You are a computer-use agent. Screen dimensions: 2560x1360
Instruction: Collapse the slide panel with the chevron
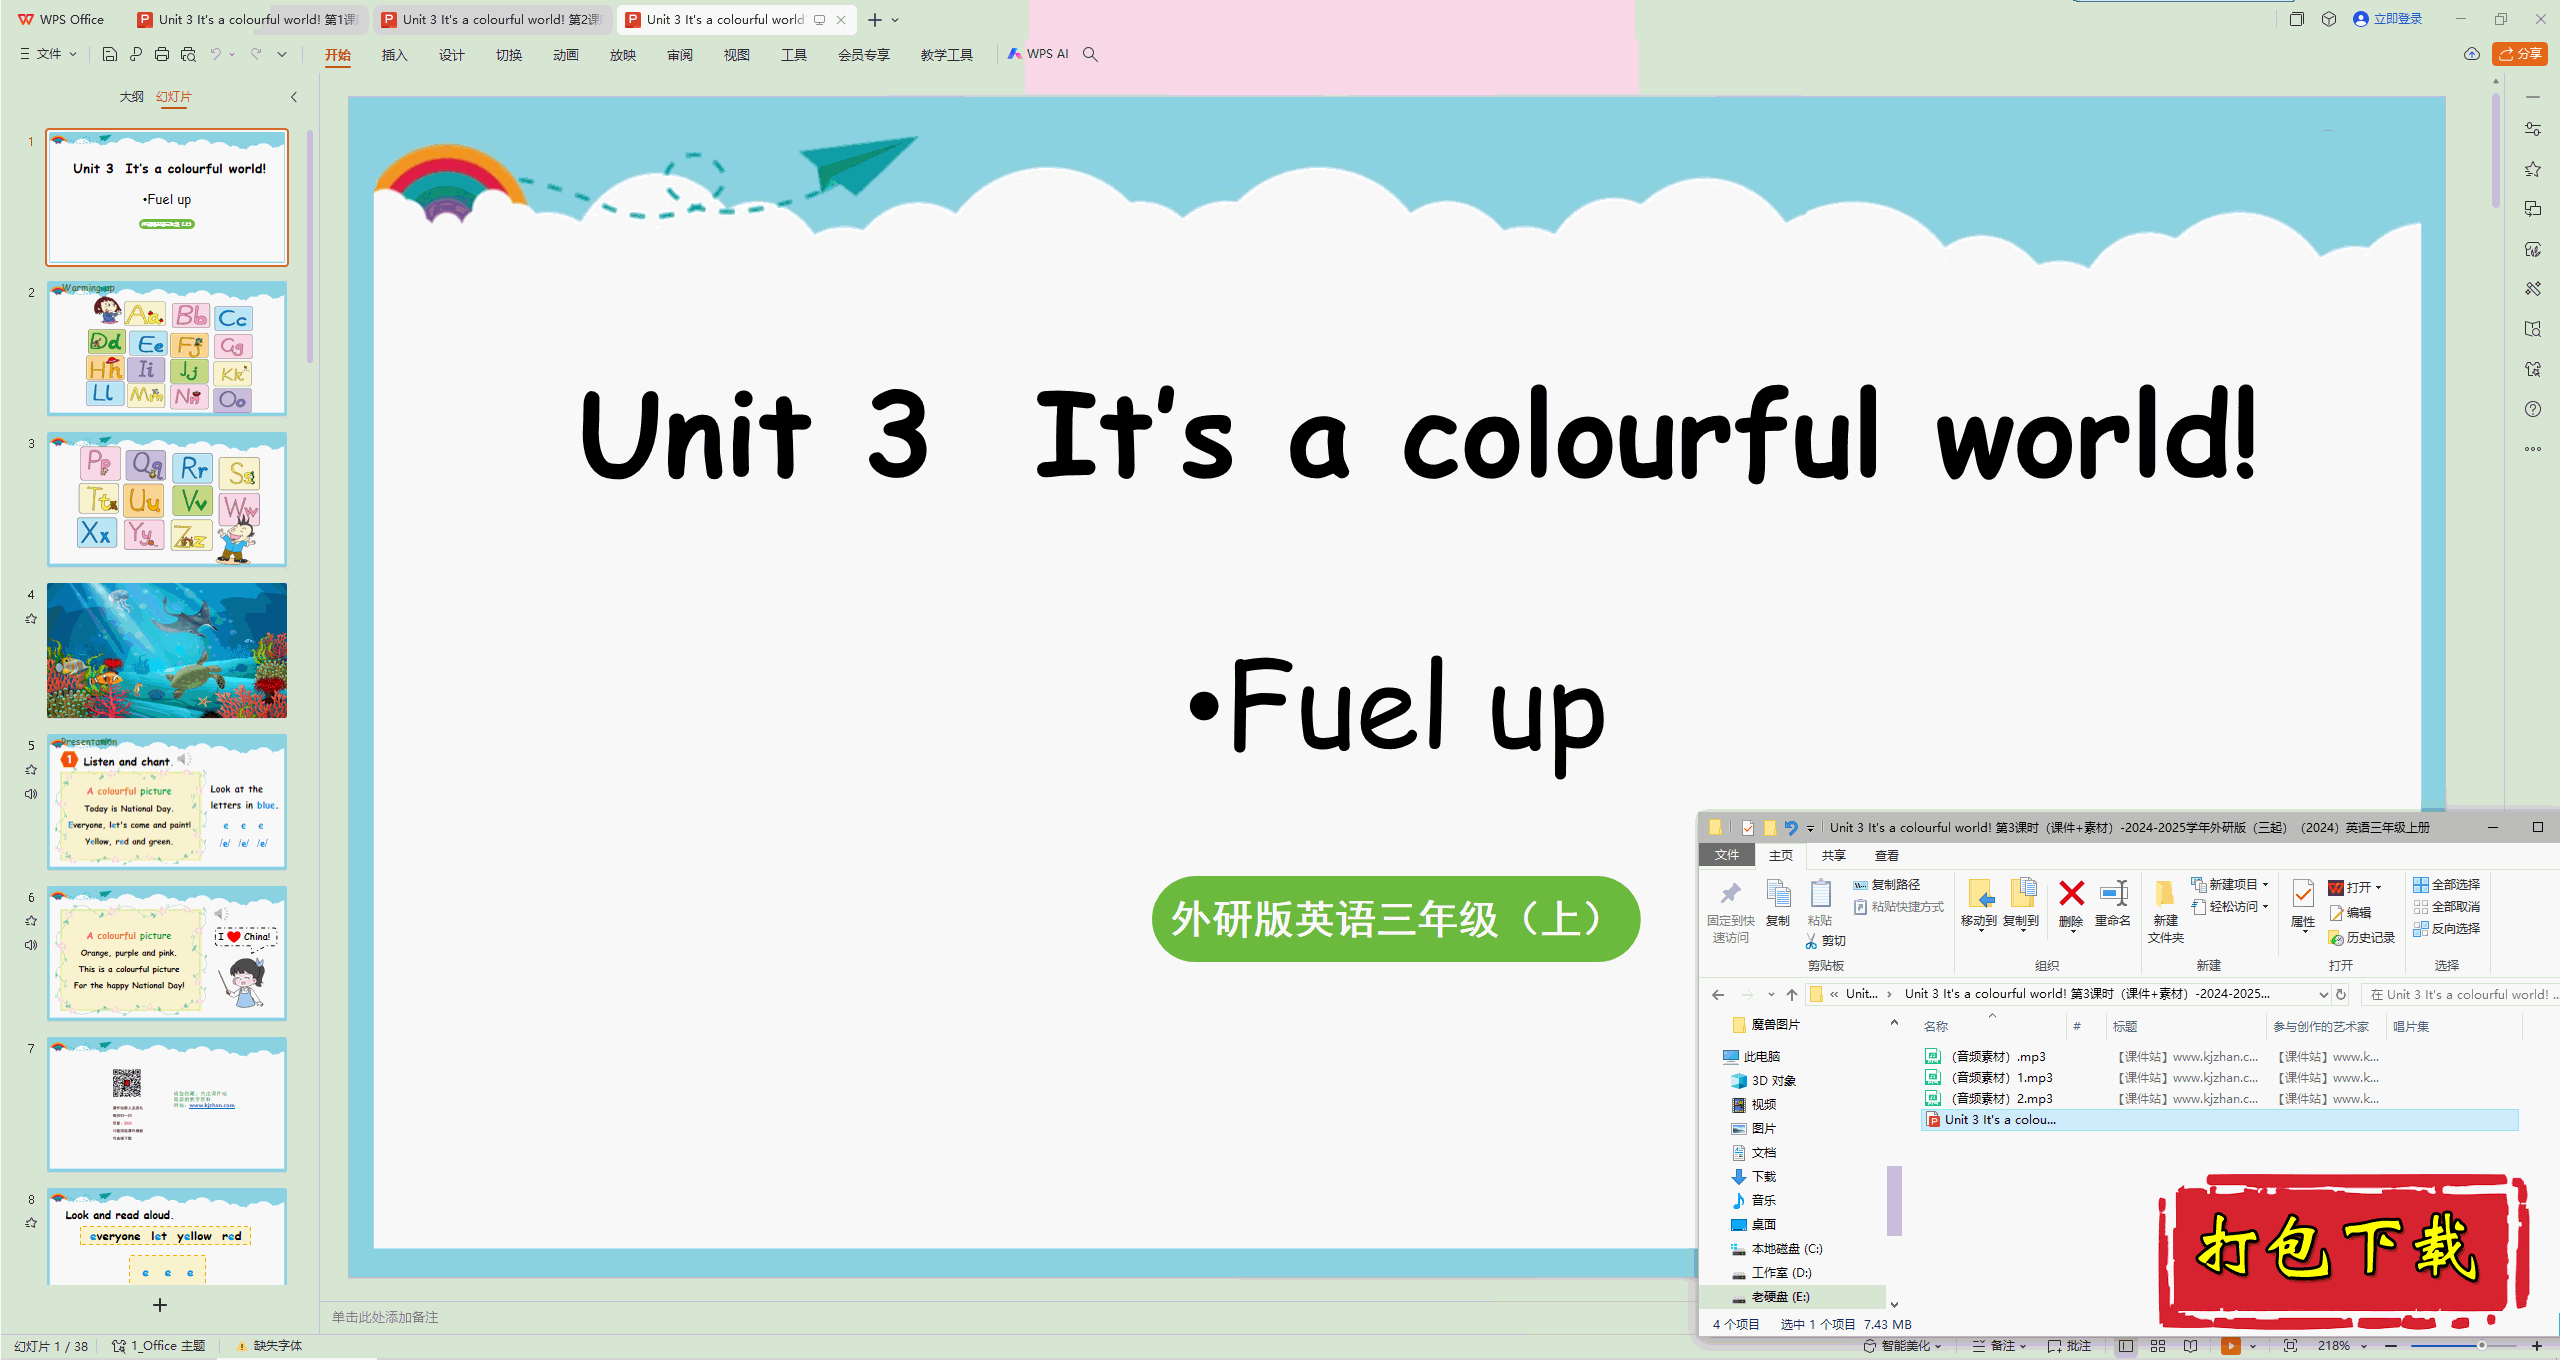click(294, 97)
